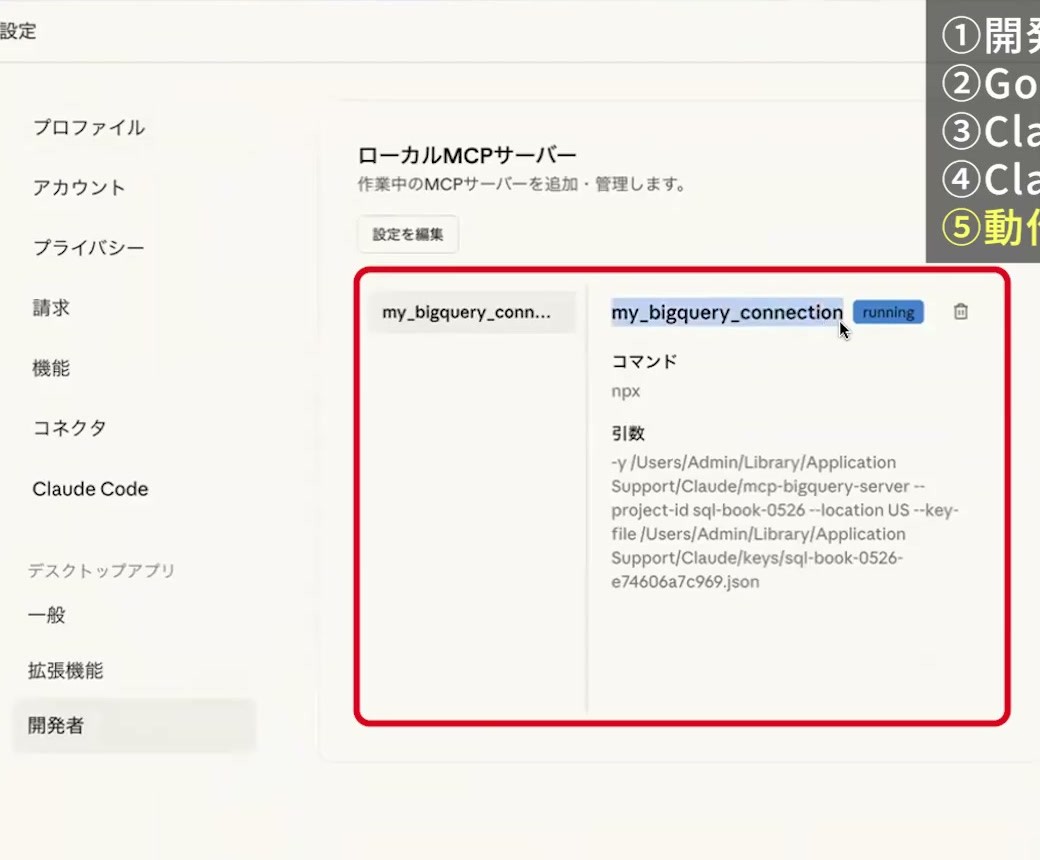Click the 設定 title at top
Image resolution: width=1040 pixels, height=860 pixels.
18,31
